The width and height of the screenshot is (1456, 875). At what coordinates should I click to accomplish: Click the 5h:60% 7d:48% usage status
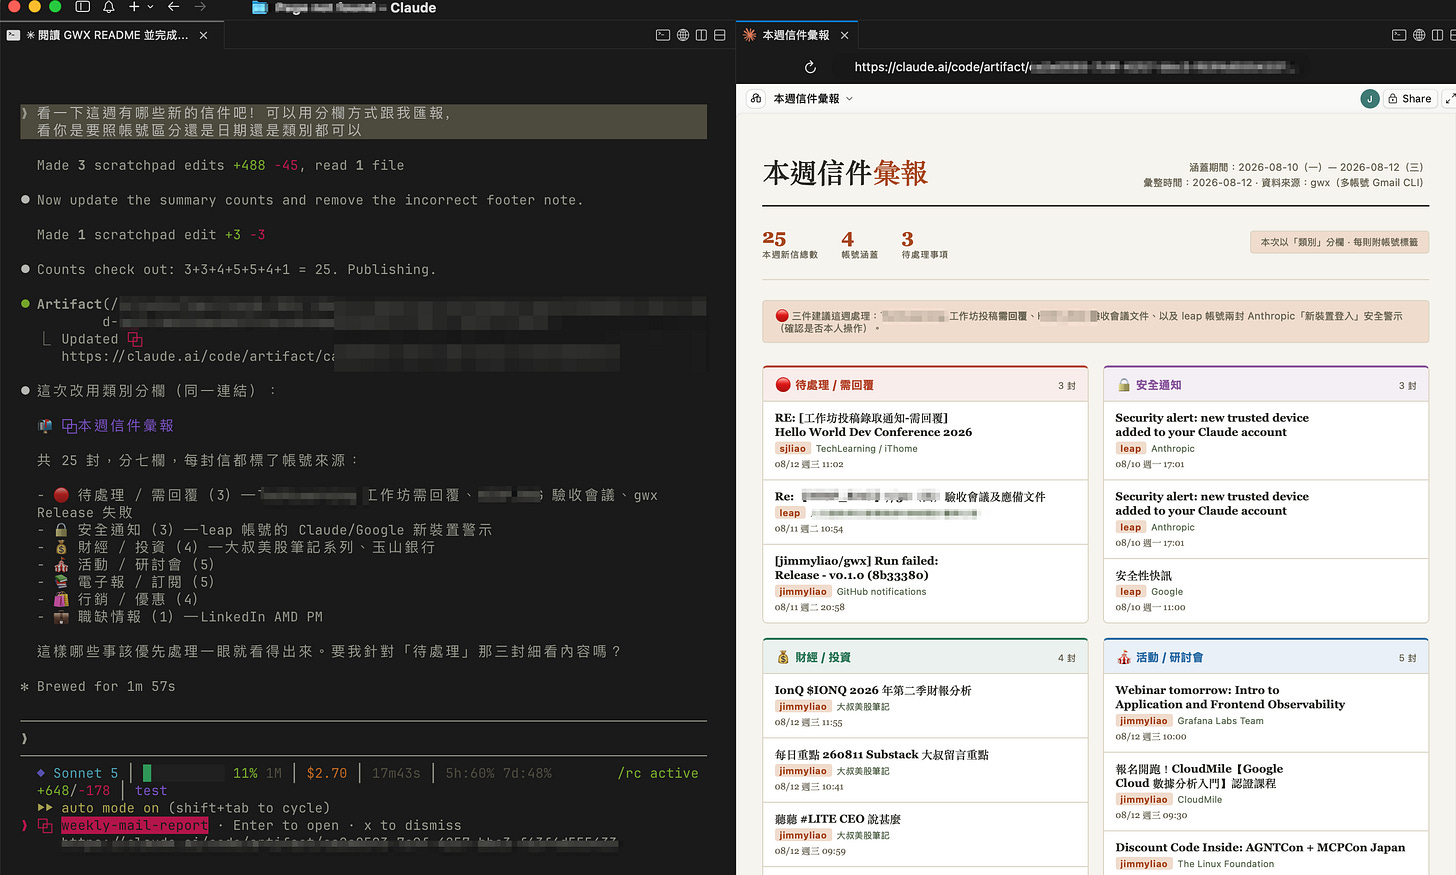[498, 773]
